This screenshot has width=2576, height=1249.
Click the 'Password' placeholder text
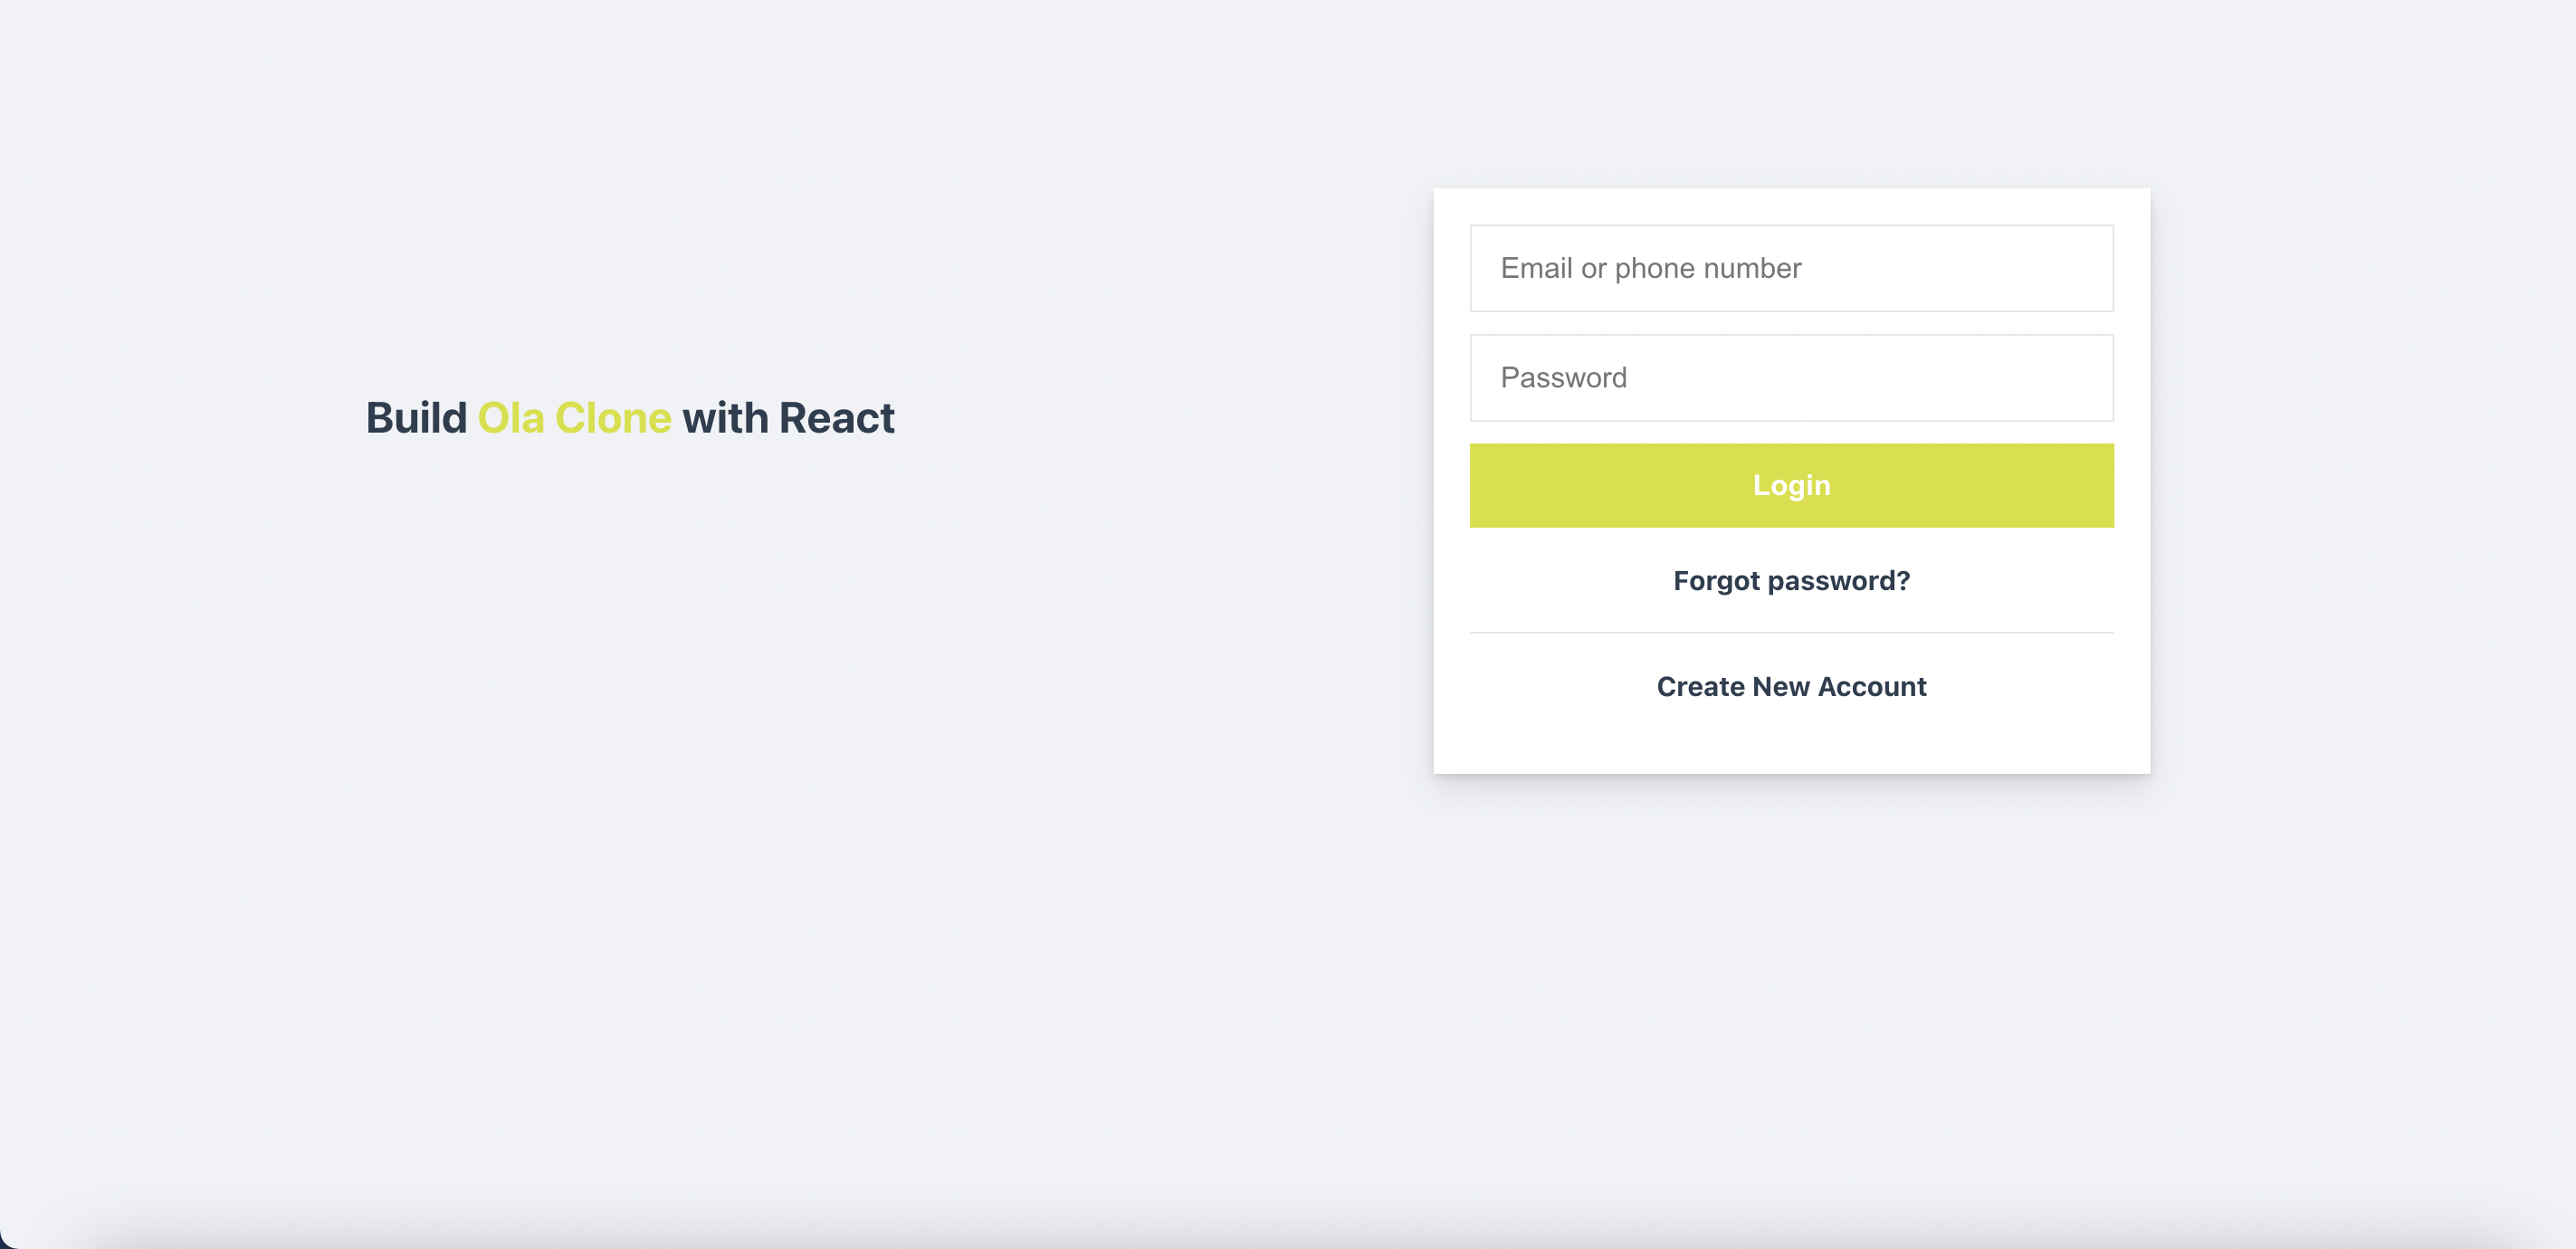1564,378
